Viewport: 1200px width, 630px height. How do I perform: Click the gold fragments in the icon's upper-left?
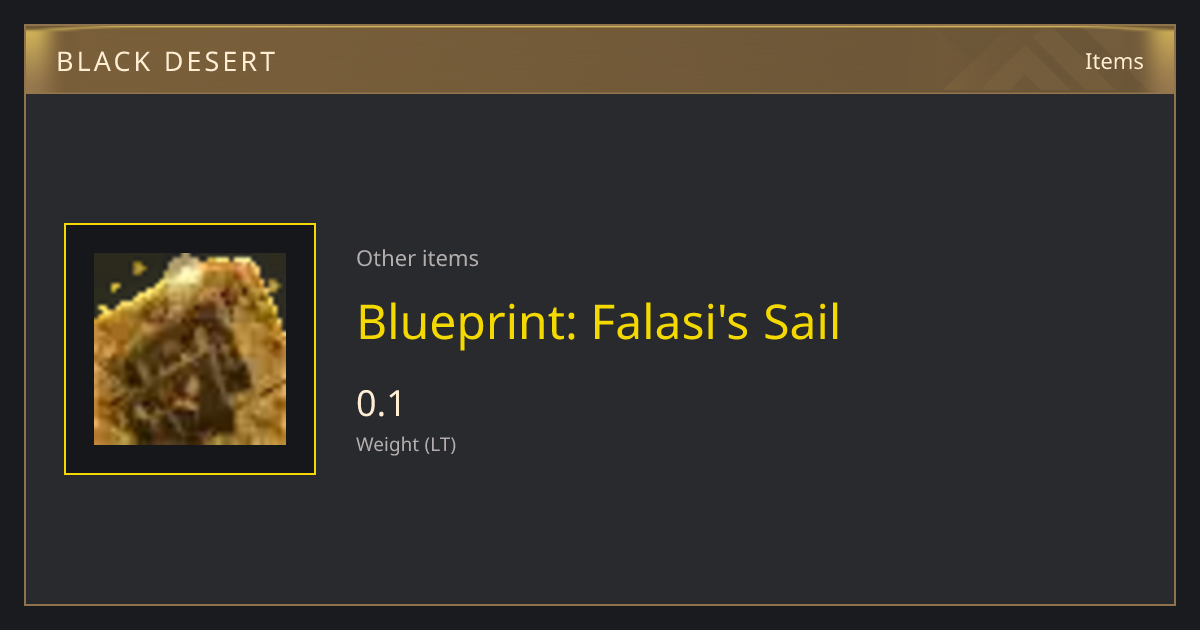coord(128,276)
